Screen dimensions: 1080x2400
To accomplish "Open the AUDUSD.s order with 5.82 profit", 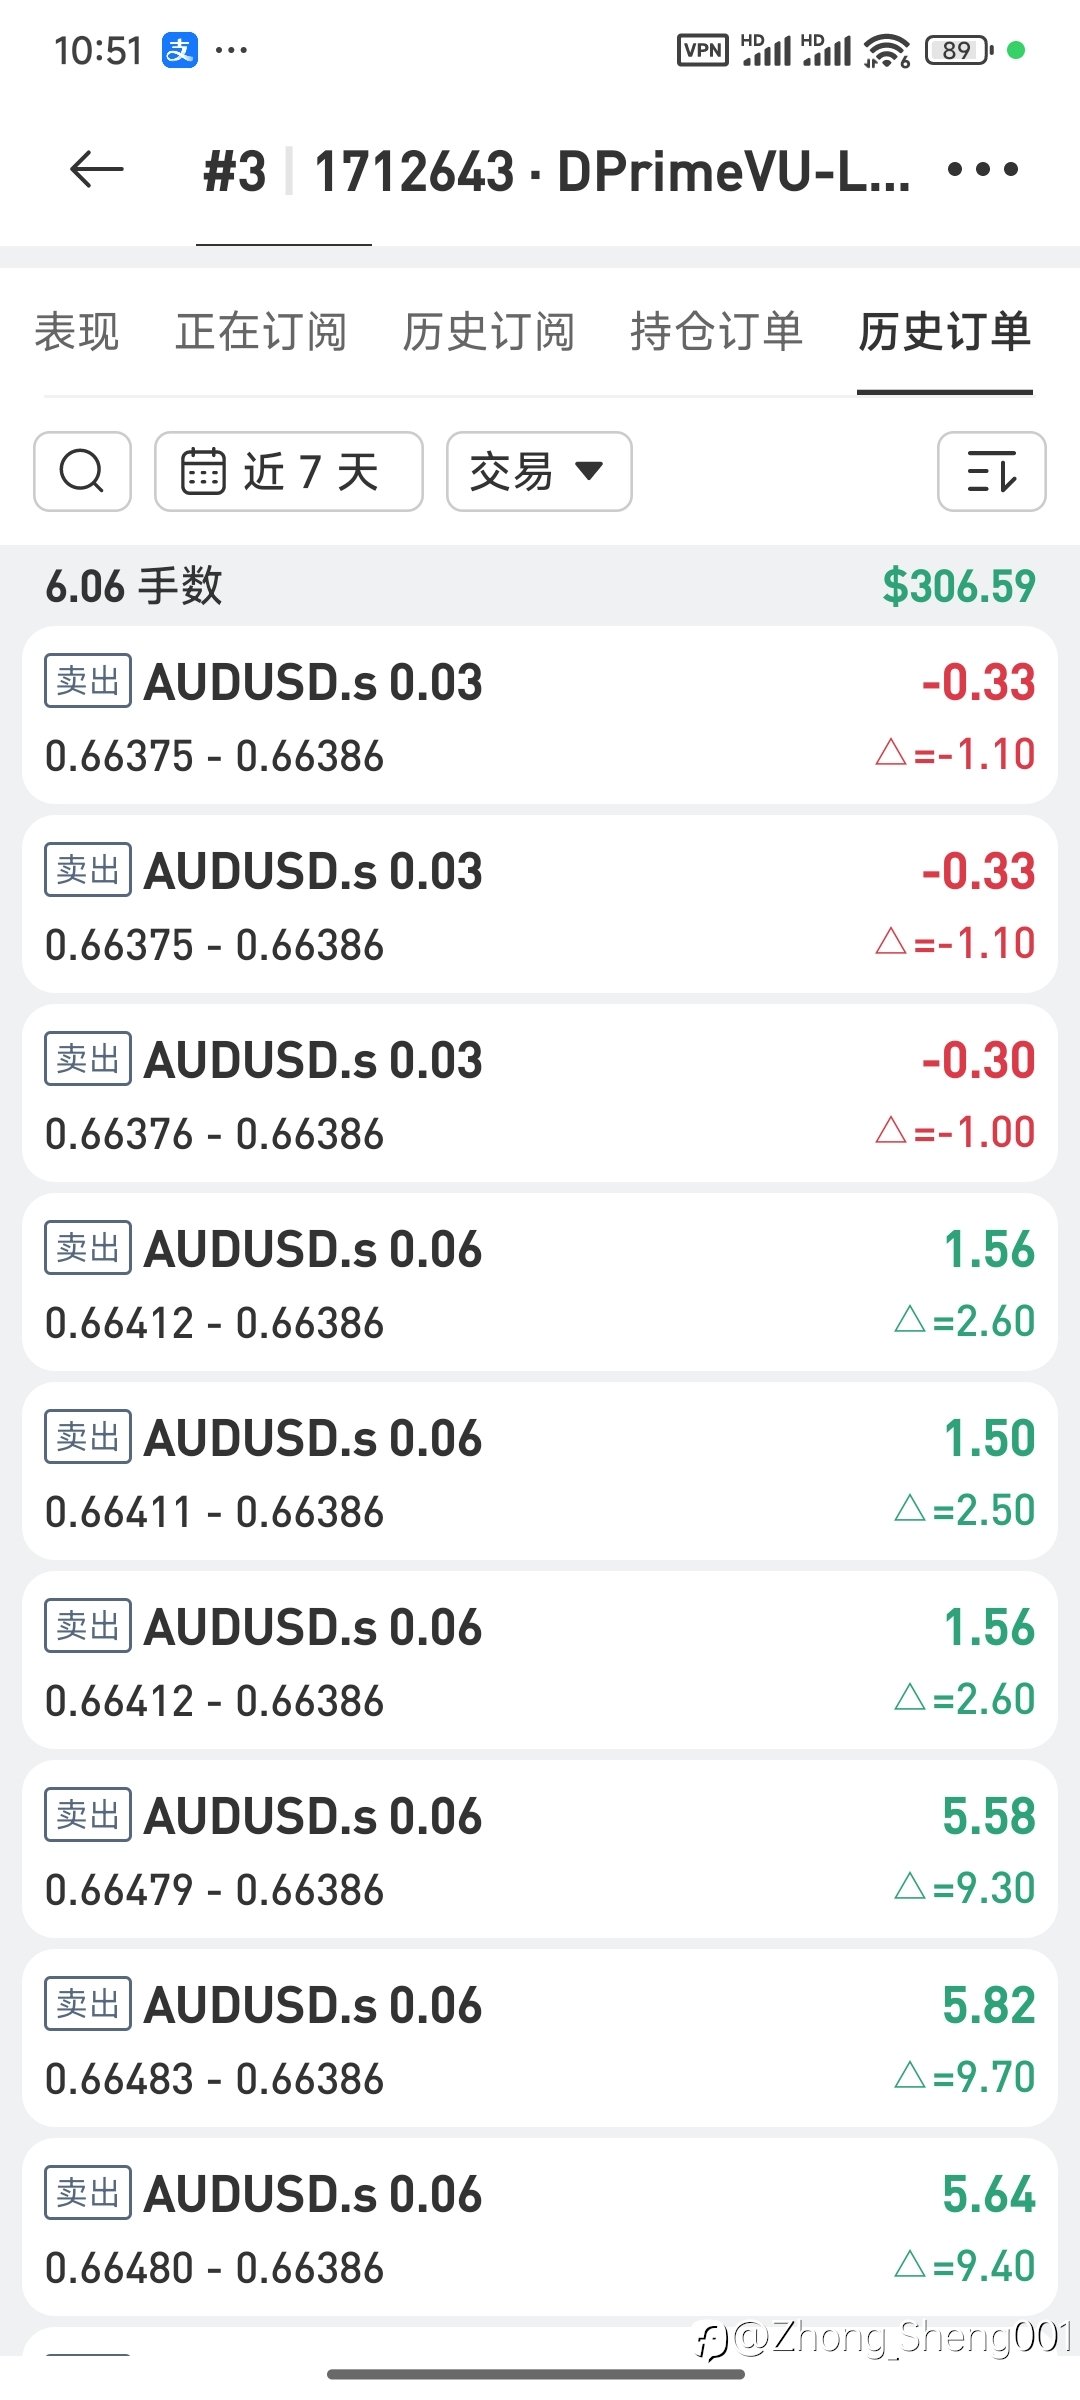I will pyautogui.click(x=540, y=2039).
